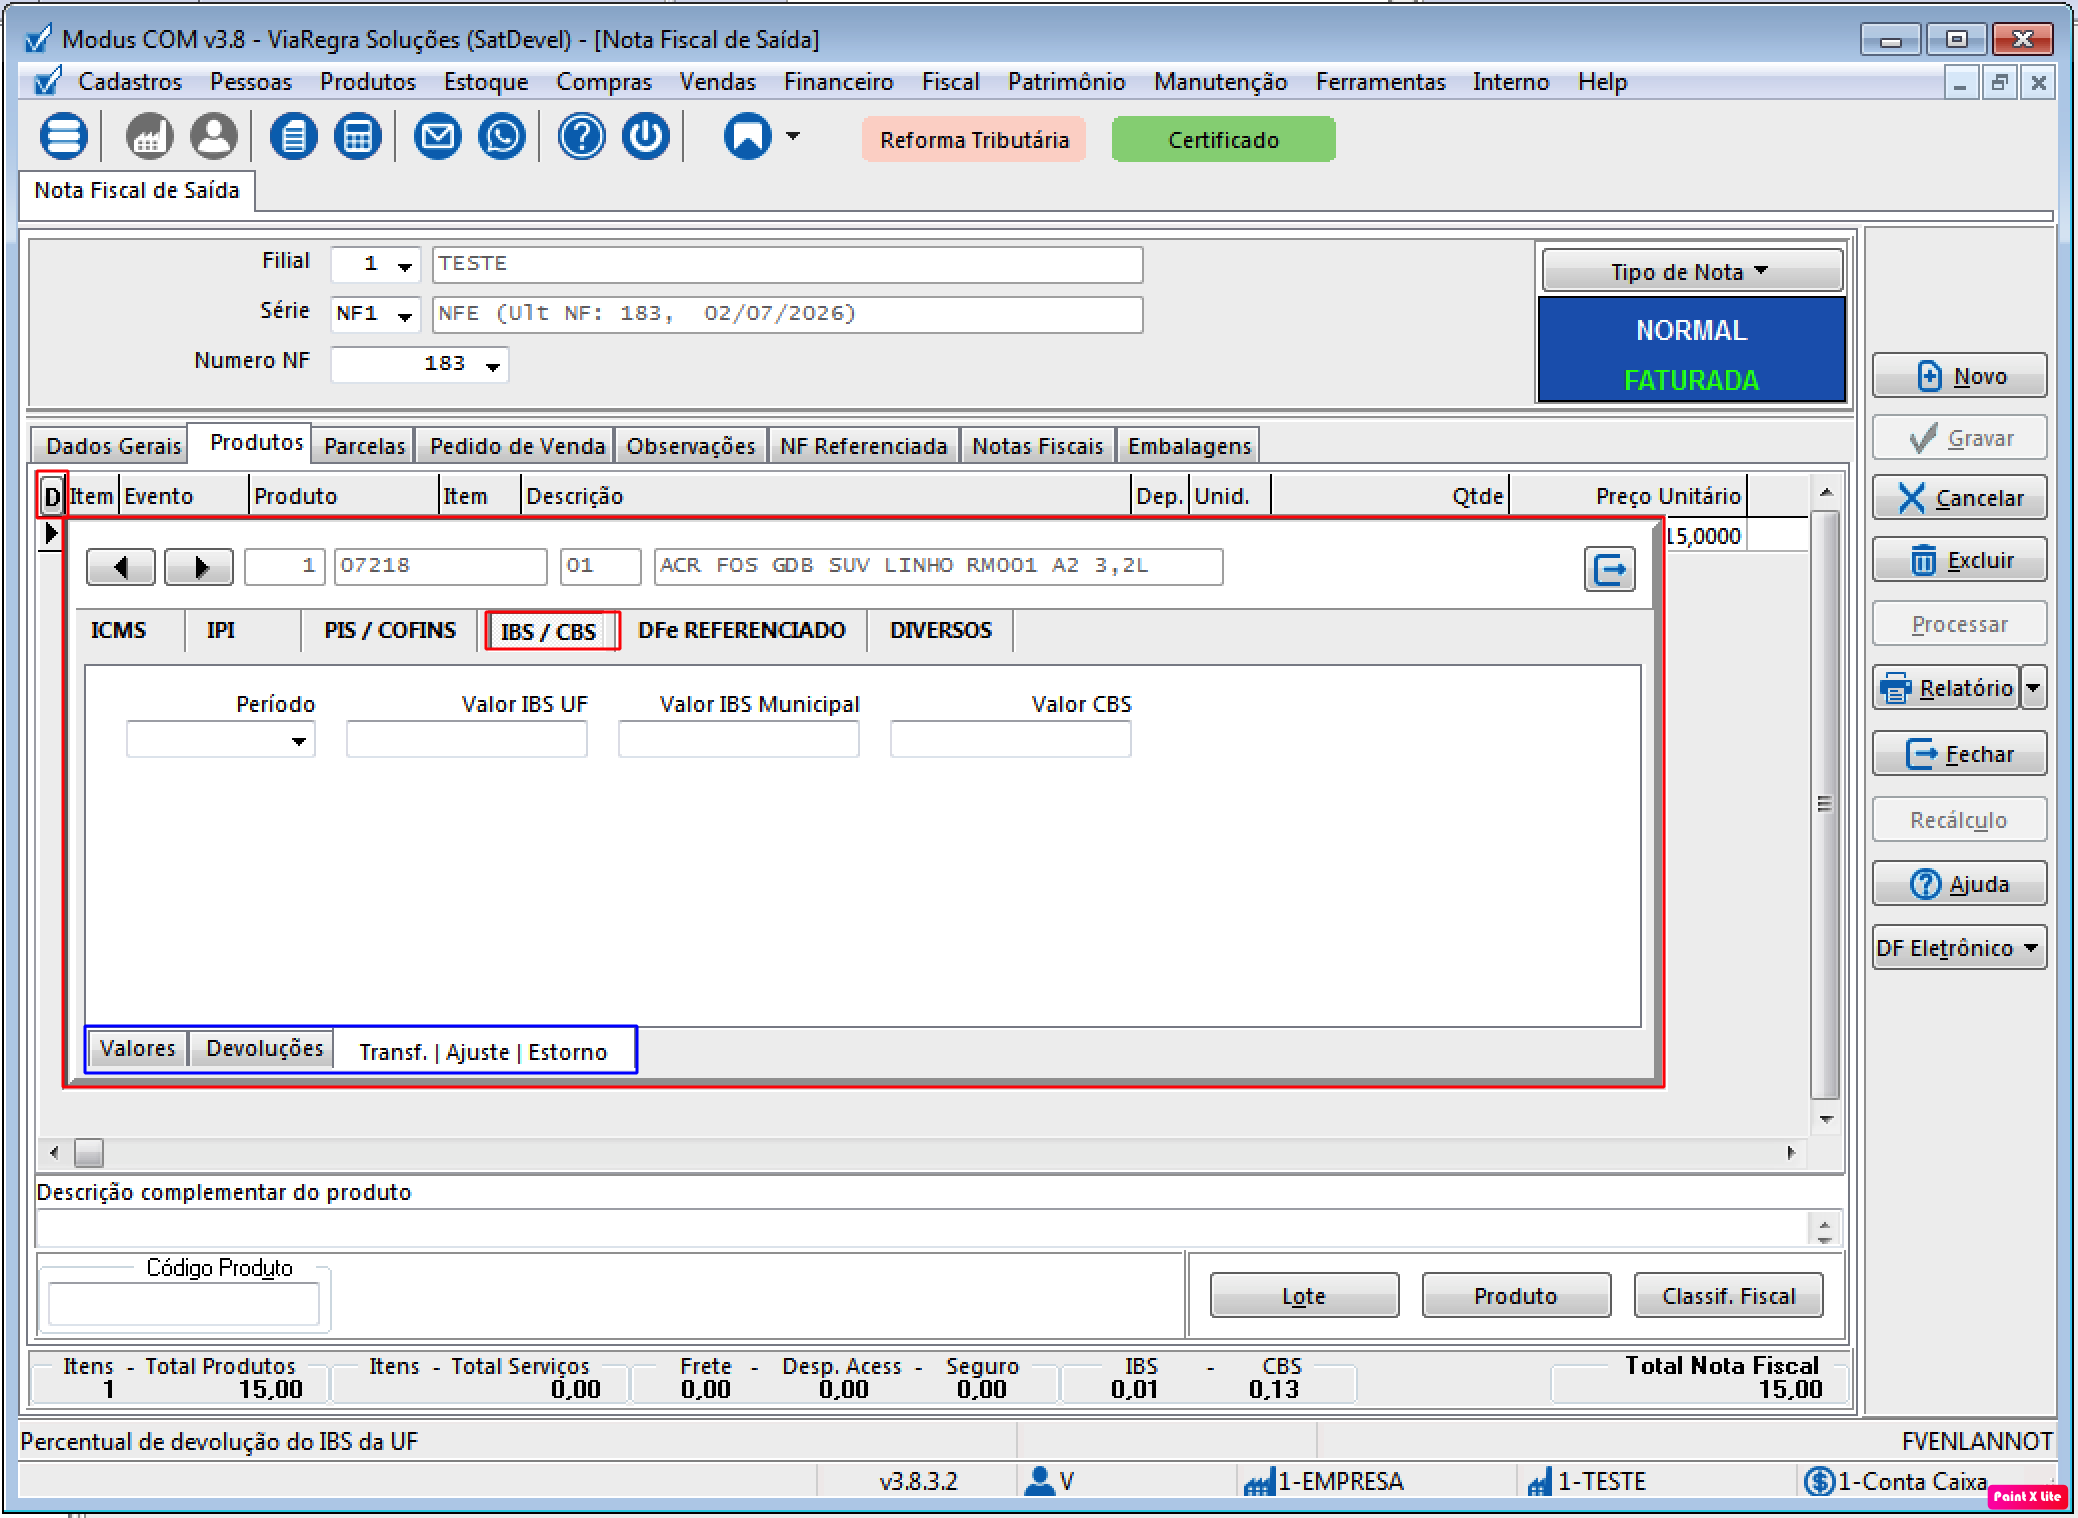Click the user profile toolbar icon

click(x=213, y=136)
